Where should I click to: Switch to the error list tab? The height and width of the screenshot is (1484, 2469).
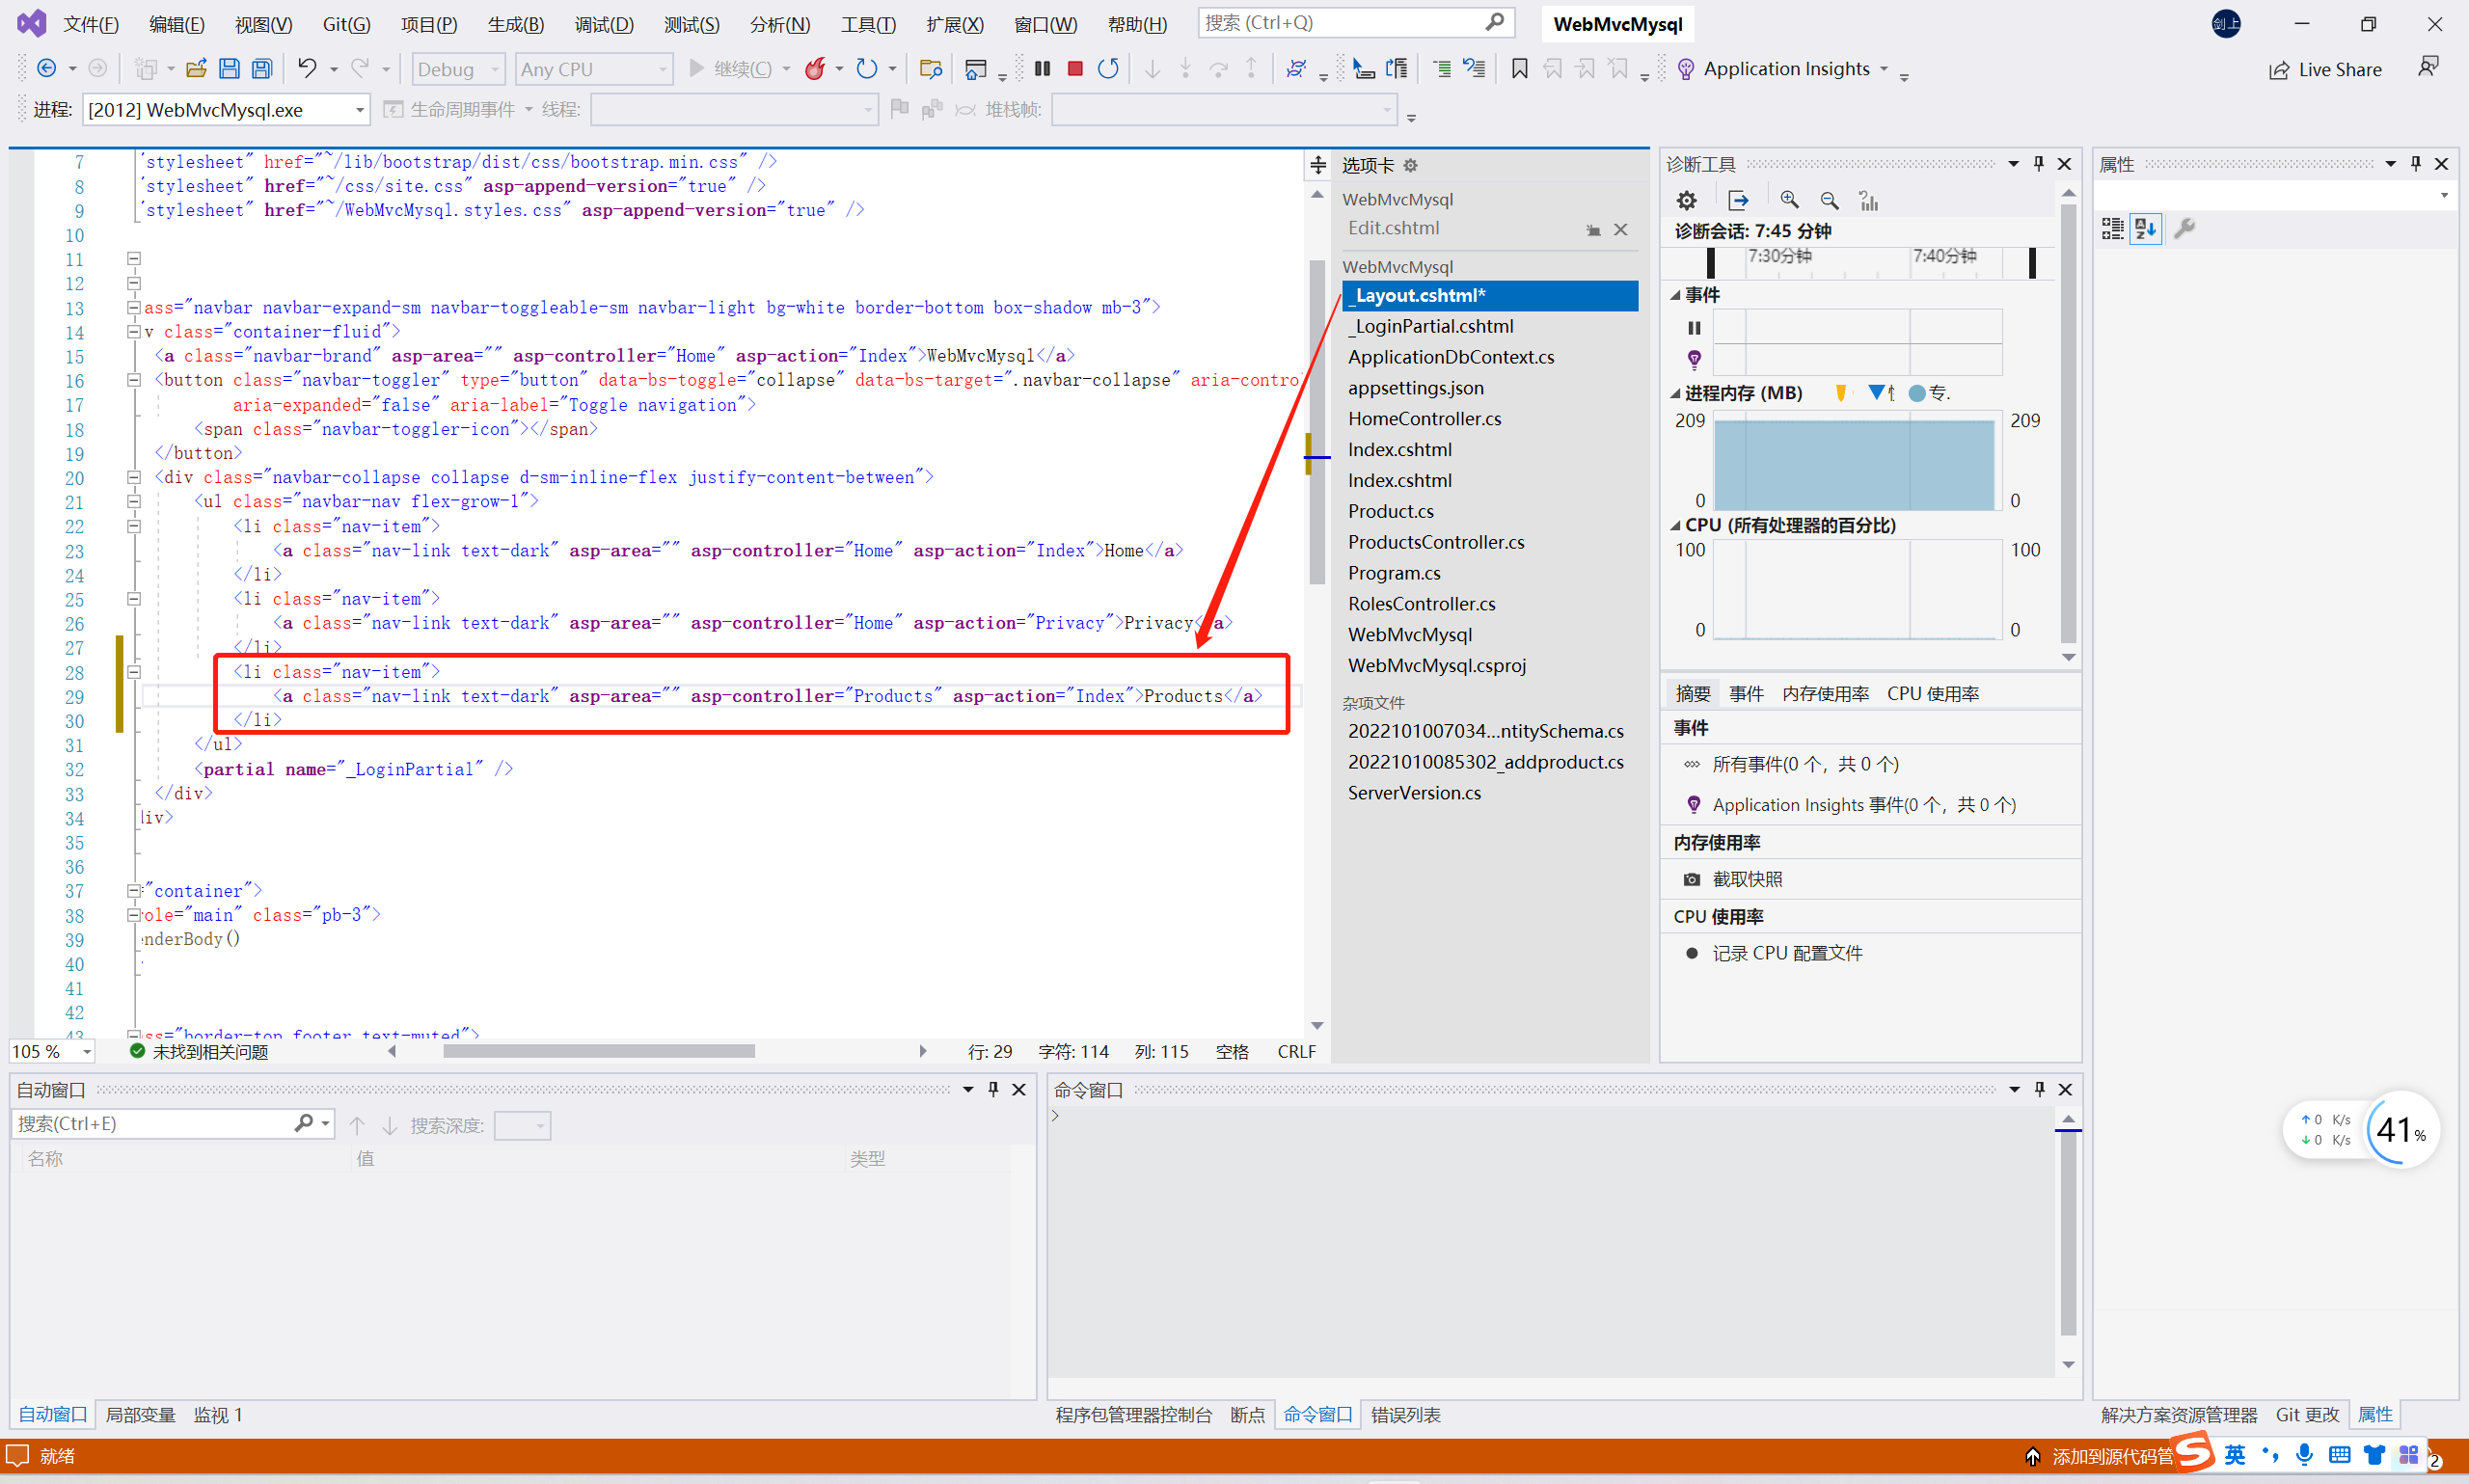point(1405,1415)
